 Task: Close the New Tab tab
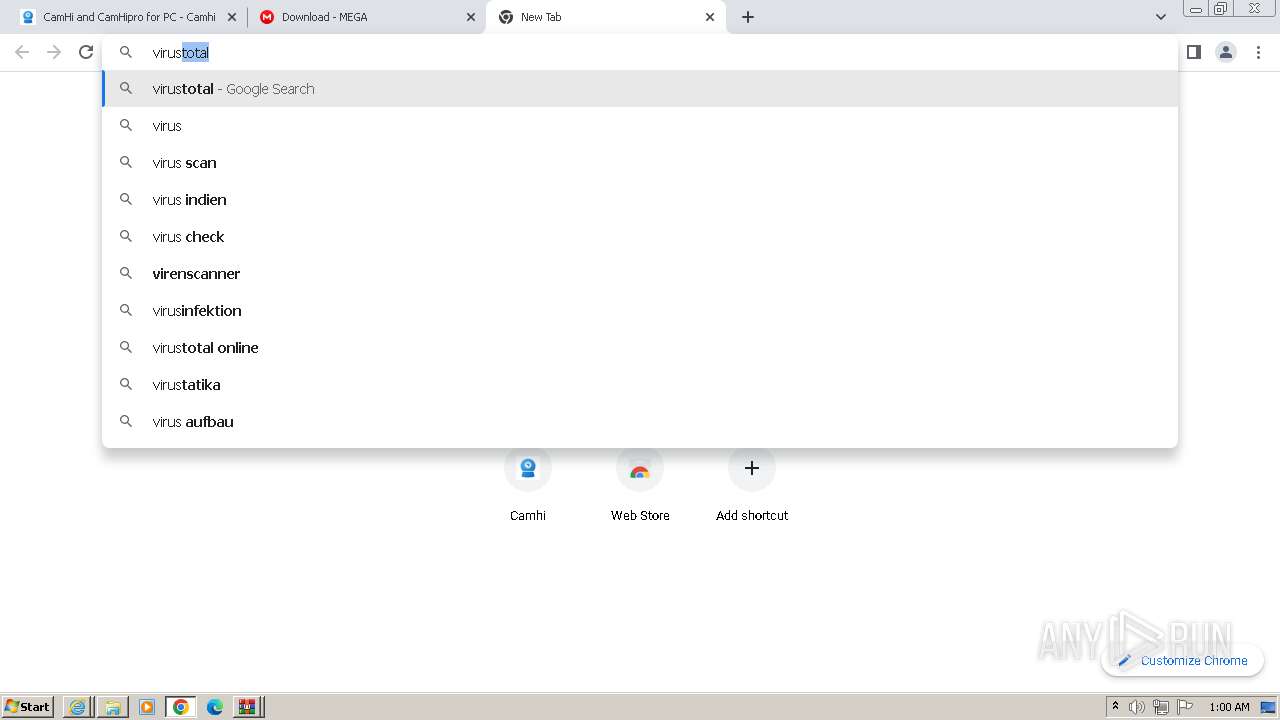710,17
